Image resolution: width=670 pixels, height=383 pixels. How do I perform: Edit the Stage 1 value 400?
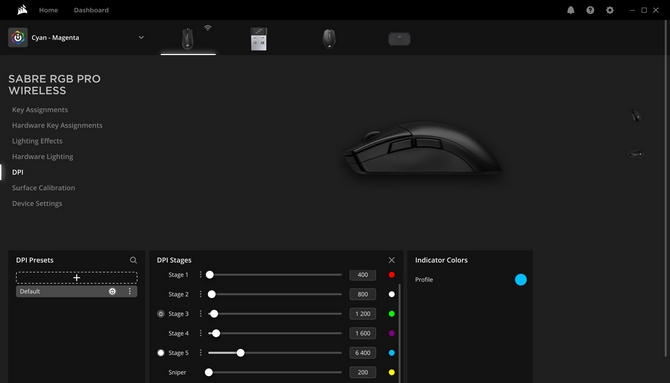[363, 275]
